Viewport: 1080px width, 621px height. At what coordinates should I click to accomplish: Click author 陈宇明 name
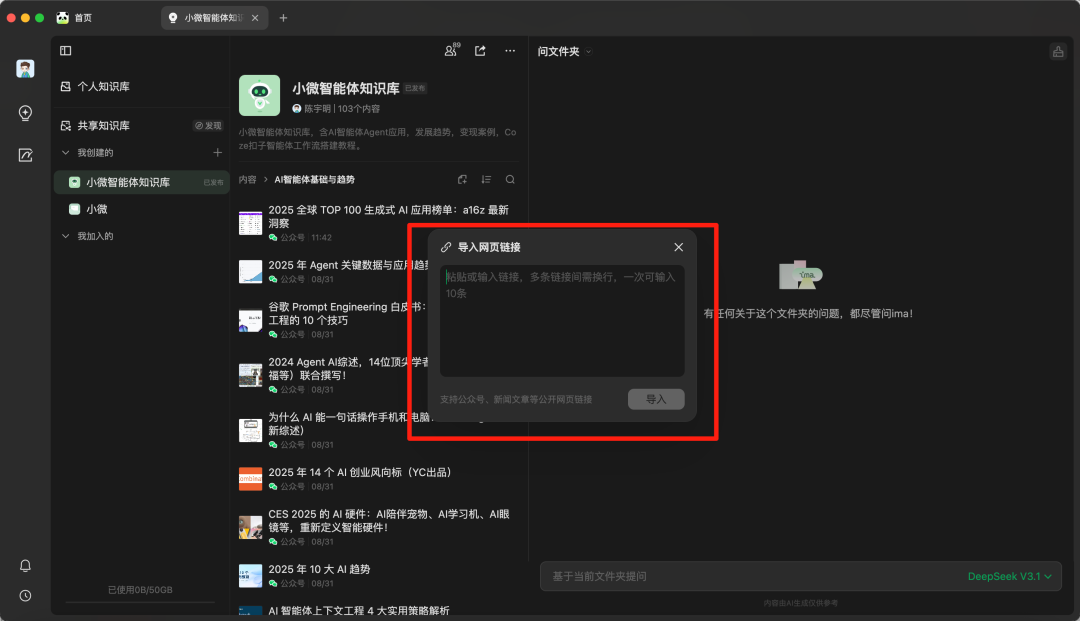pos(317,109)
